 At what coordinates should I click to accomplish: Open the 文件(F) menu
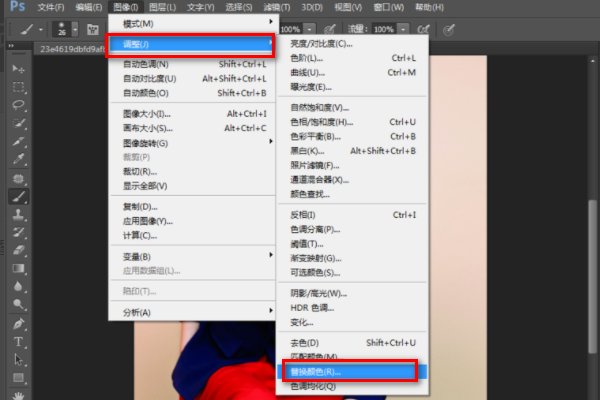51,7
